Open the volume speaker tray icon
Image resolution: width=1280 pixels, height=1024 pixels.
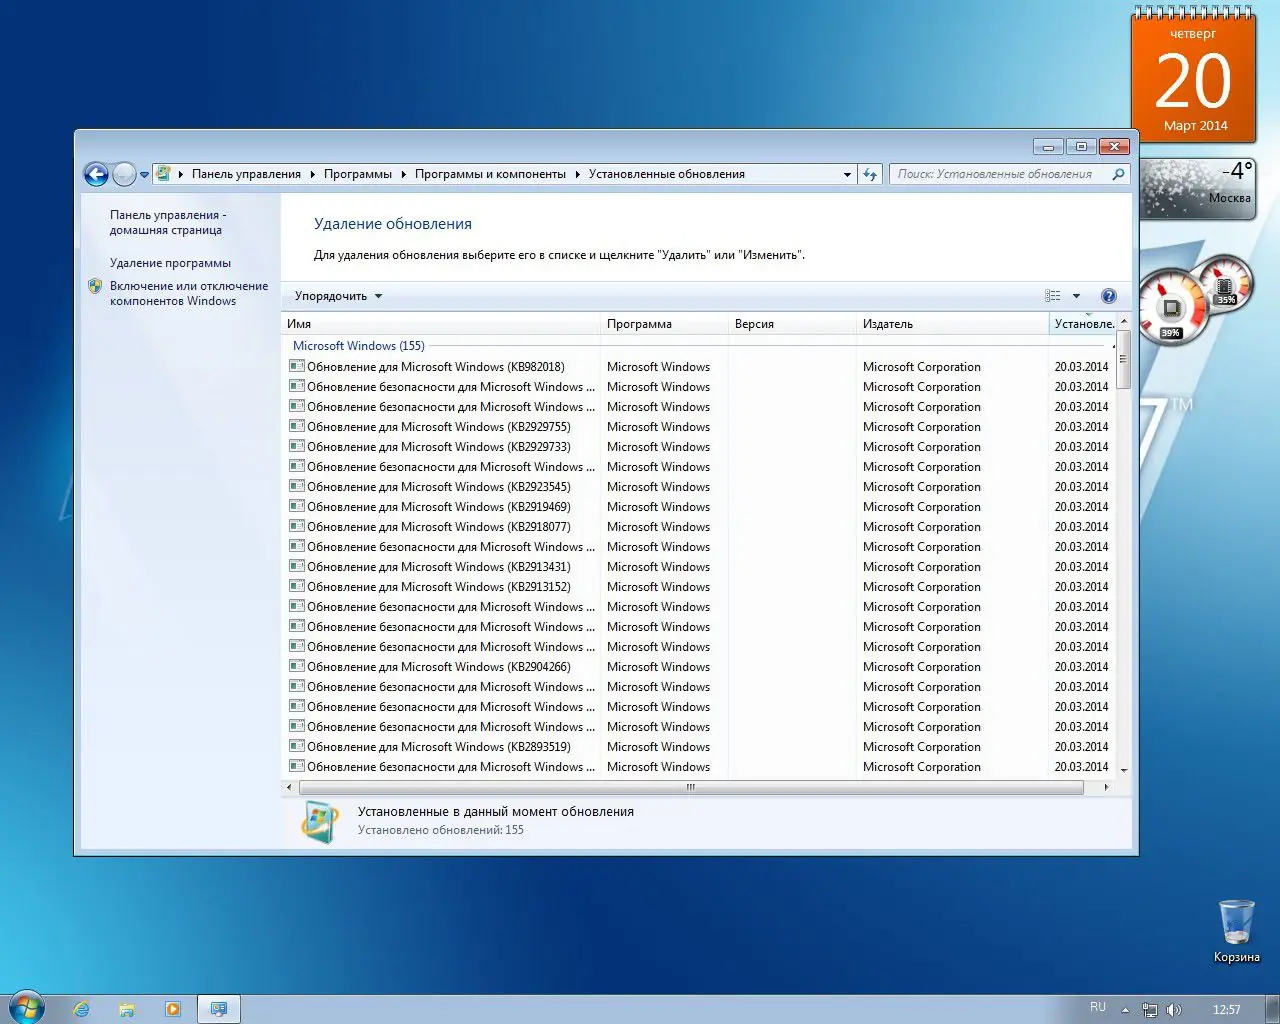[x=1174, y=1010]
